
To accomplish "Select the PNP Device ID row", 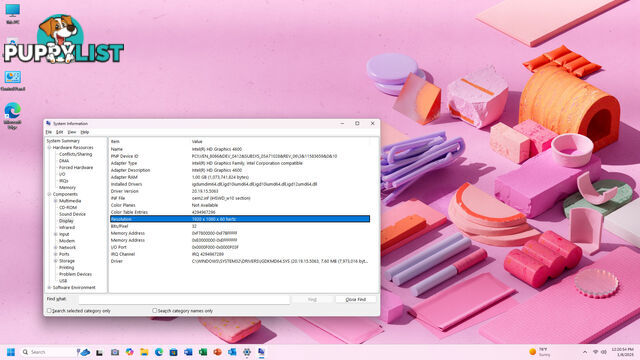I will (240, 156).
